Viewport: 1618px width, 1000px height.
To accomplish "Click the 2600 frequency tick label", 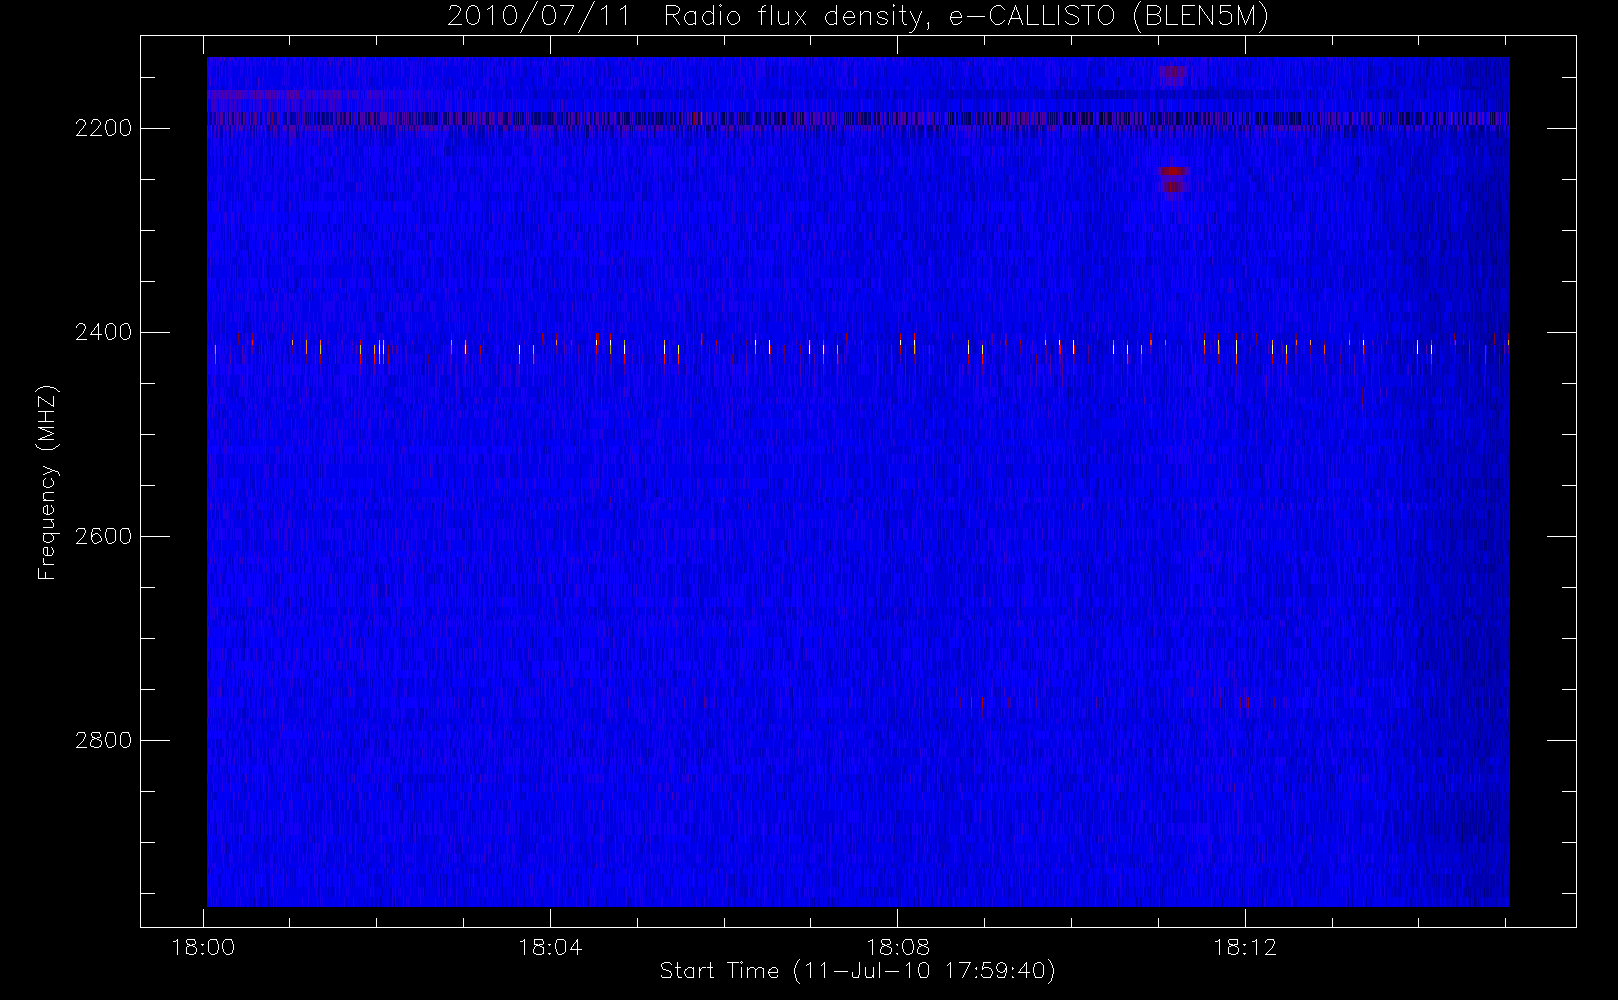I will [104, 536].
